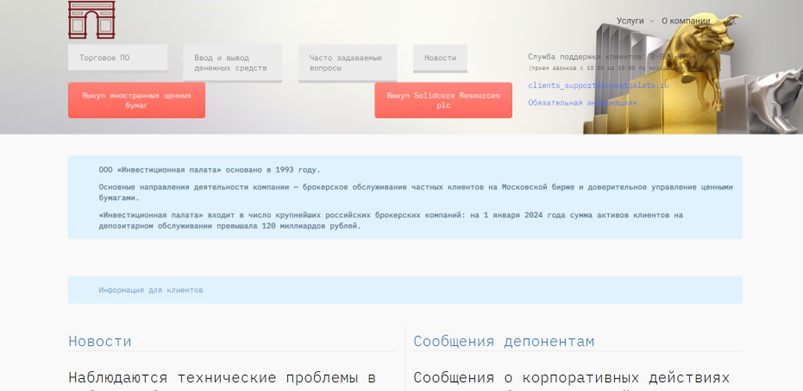Expand Информация для клиентов block

(x=405, y=290)
